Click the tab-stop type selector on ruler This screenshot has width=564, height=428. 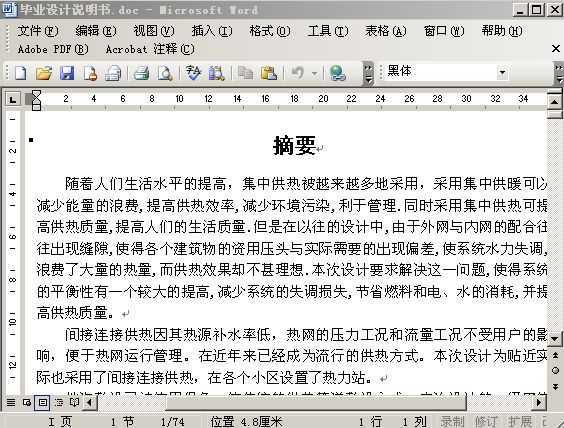pyautogui.click(x=13, y=99)
